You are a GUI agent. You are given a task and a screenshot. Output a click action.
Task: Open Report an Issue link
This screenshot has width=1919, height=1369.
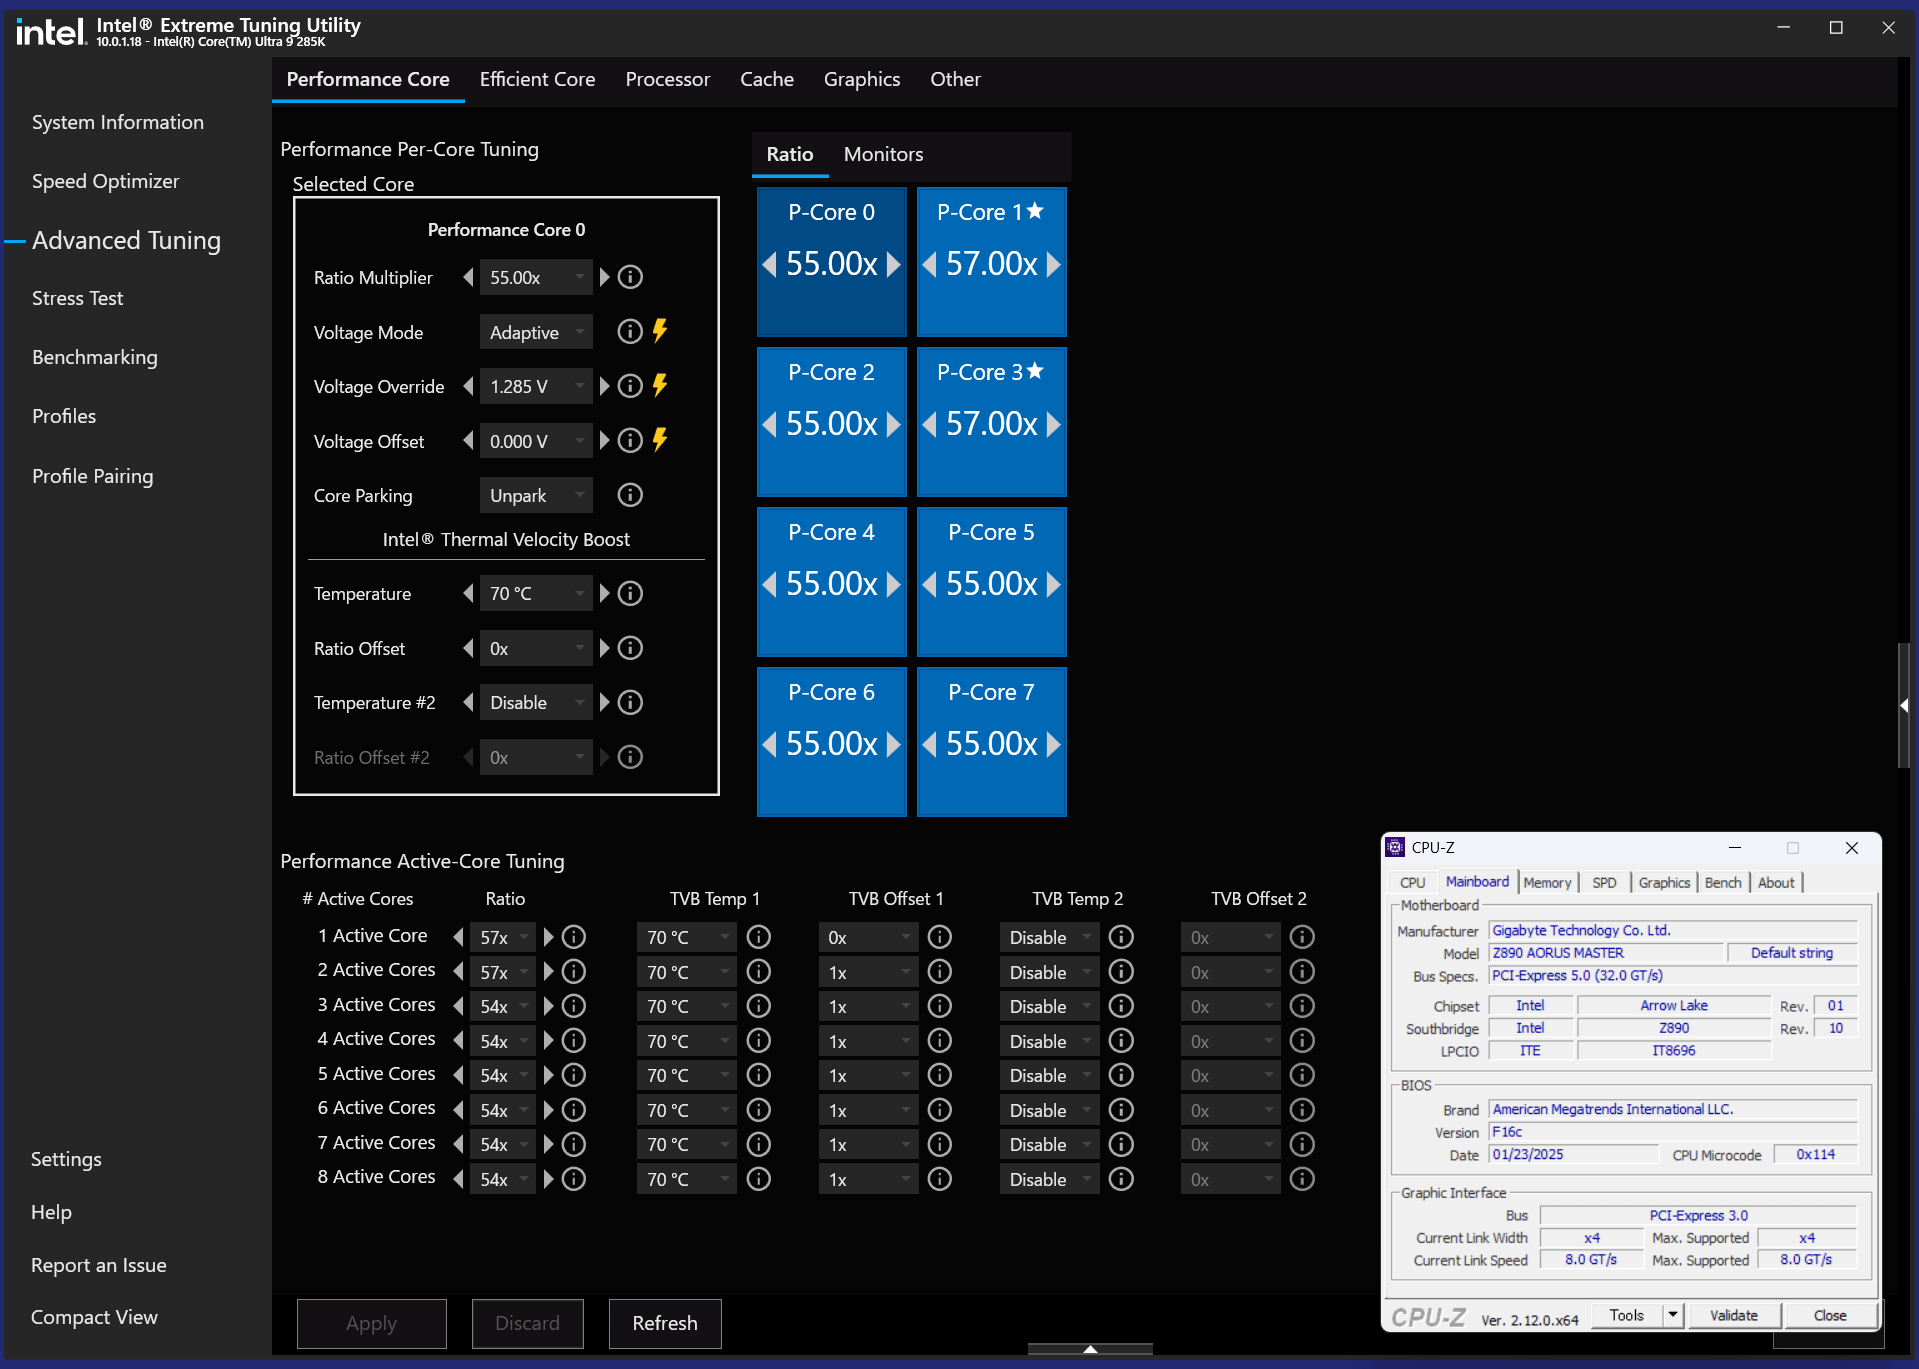click(x=99, y=1265)
